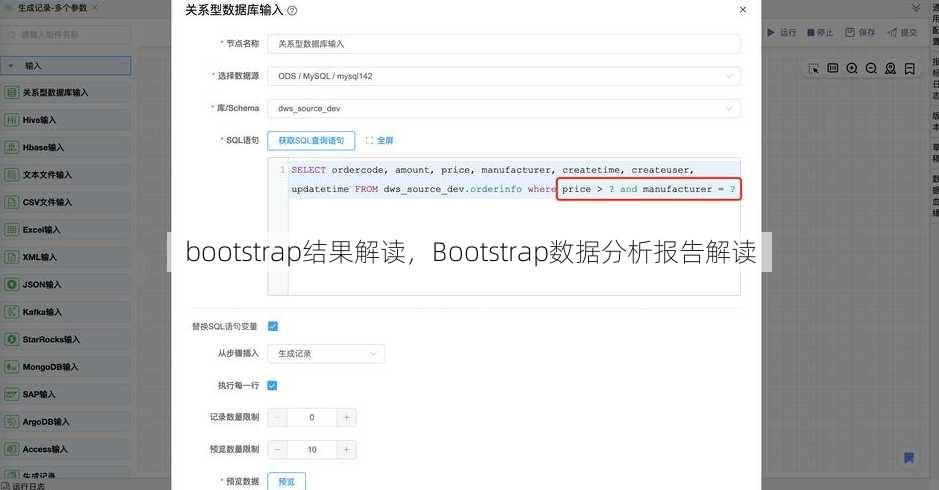Click the 提交 submit button

pos(902,32)
